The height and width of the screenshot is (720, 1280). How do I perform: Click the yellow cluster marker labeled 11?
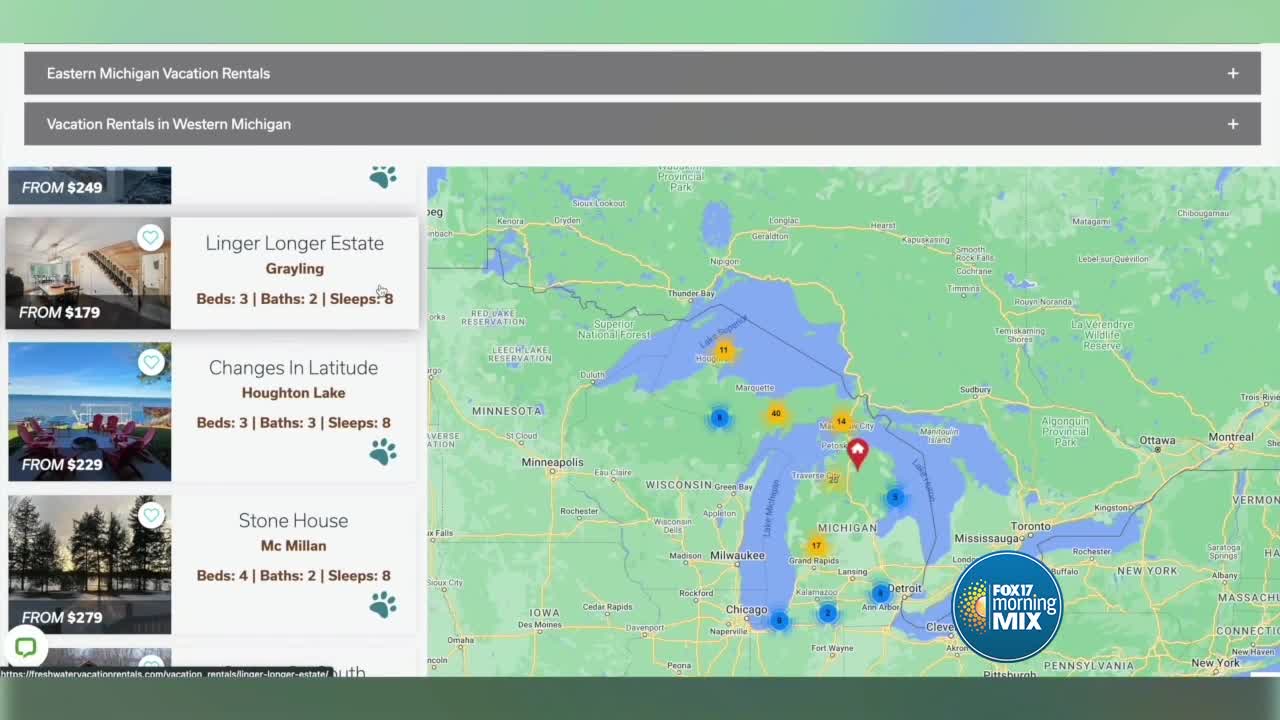pos(723,350)
